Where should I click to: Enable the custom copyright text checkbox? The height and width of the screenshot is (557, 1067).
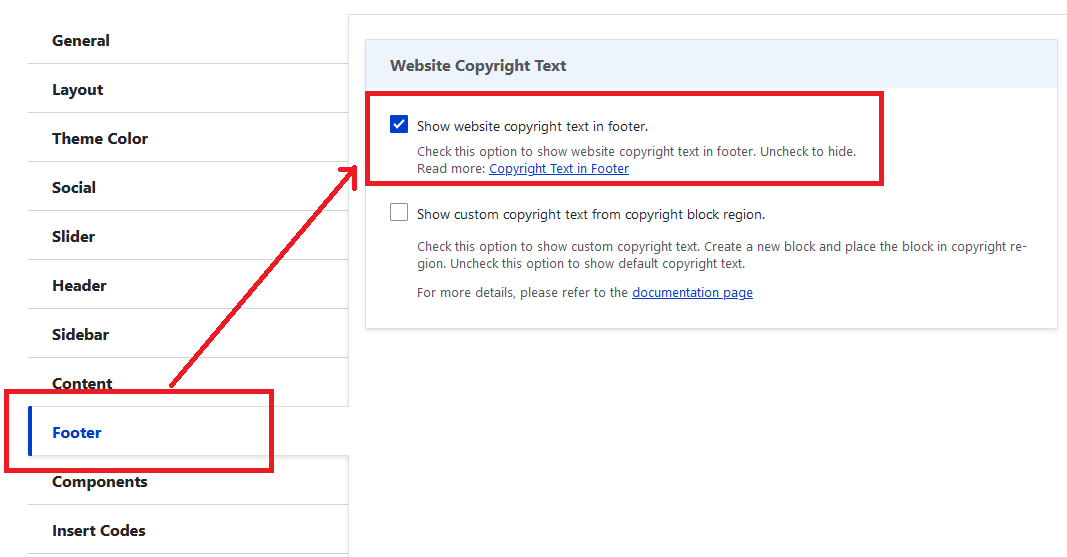pos(399,213)
